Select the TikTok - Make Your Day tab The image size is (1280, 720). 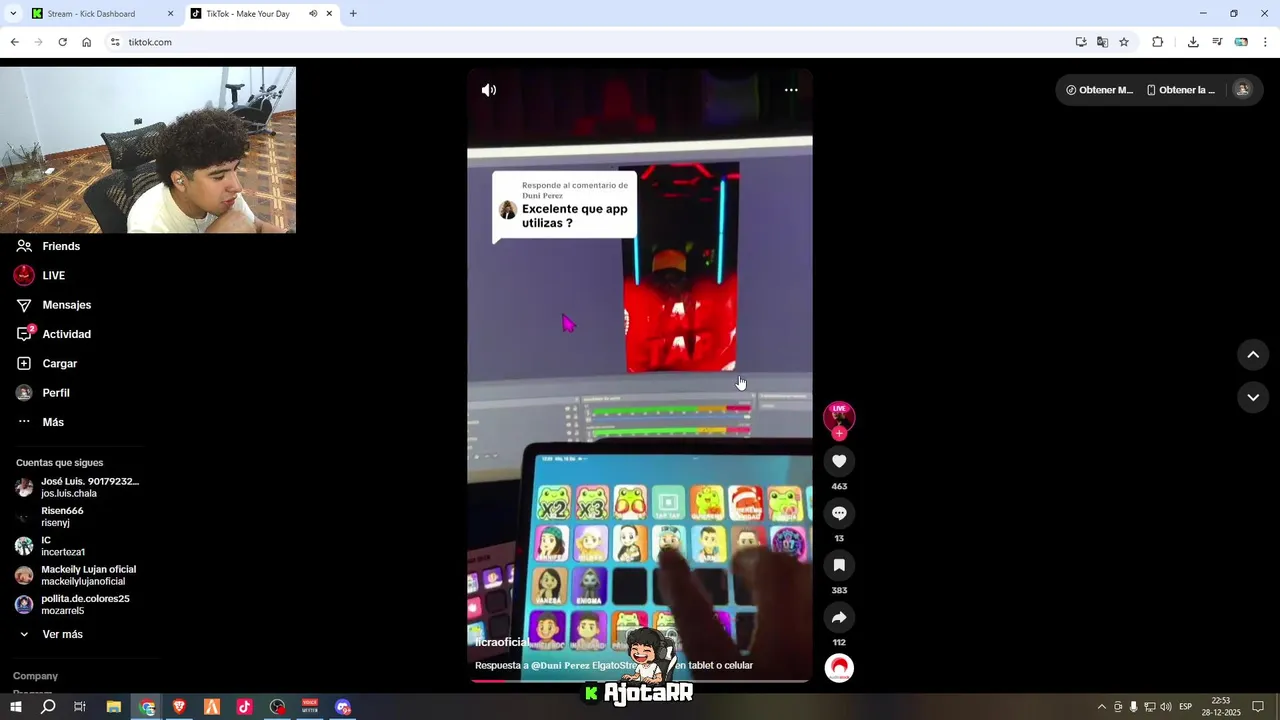pyautogui.click(x=247, y=14)
